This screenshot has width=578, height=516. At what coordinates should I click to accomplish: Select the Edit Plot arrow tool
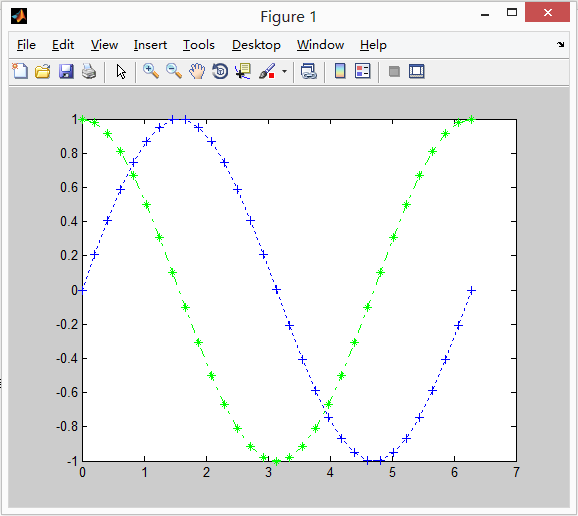[x=121, y=71]
